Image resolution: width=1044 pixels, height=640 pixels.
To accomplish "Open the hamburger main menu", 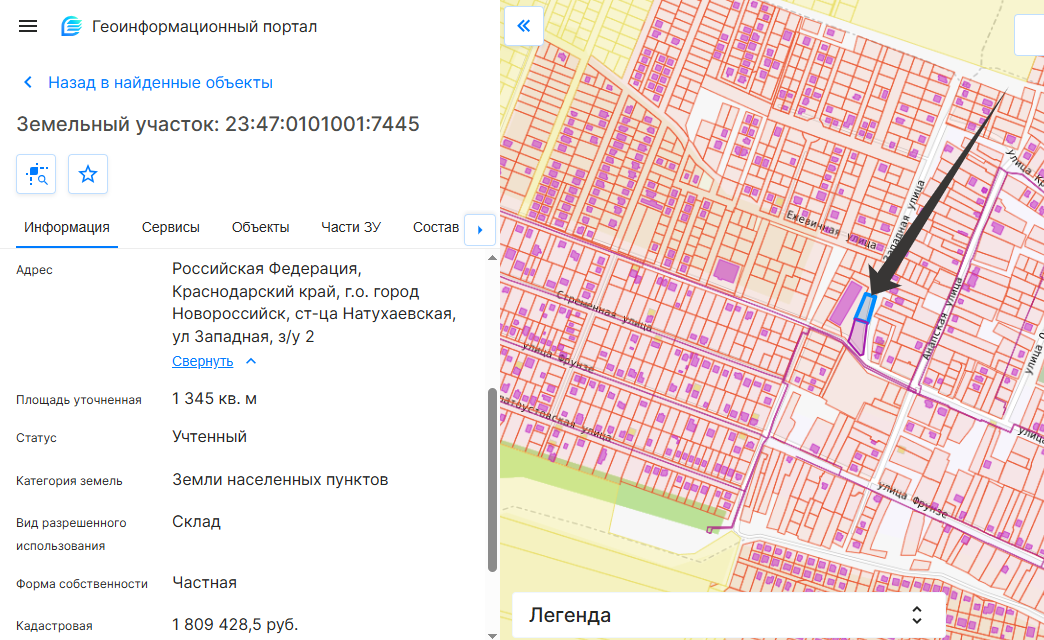I will coord(28,26).
